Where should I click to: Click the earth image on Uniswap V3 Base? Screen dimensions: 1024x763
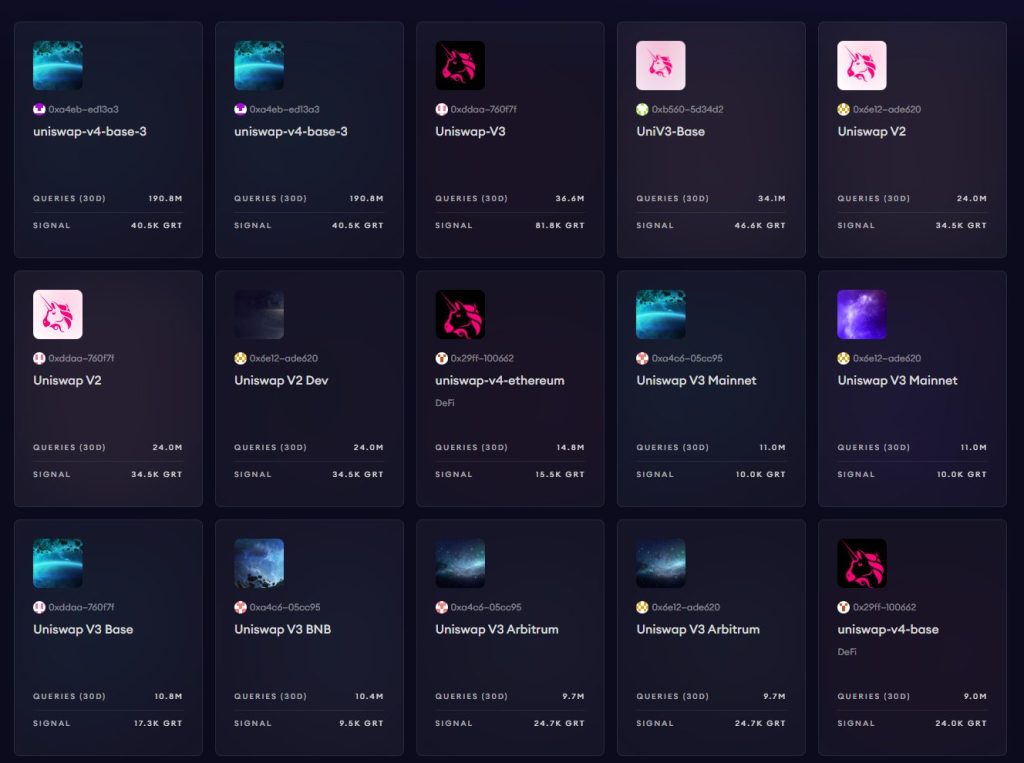[58, 564]
